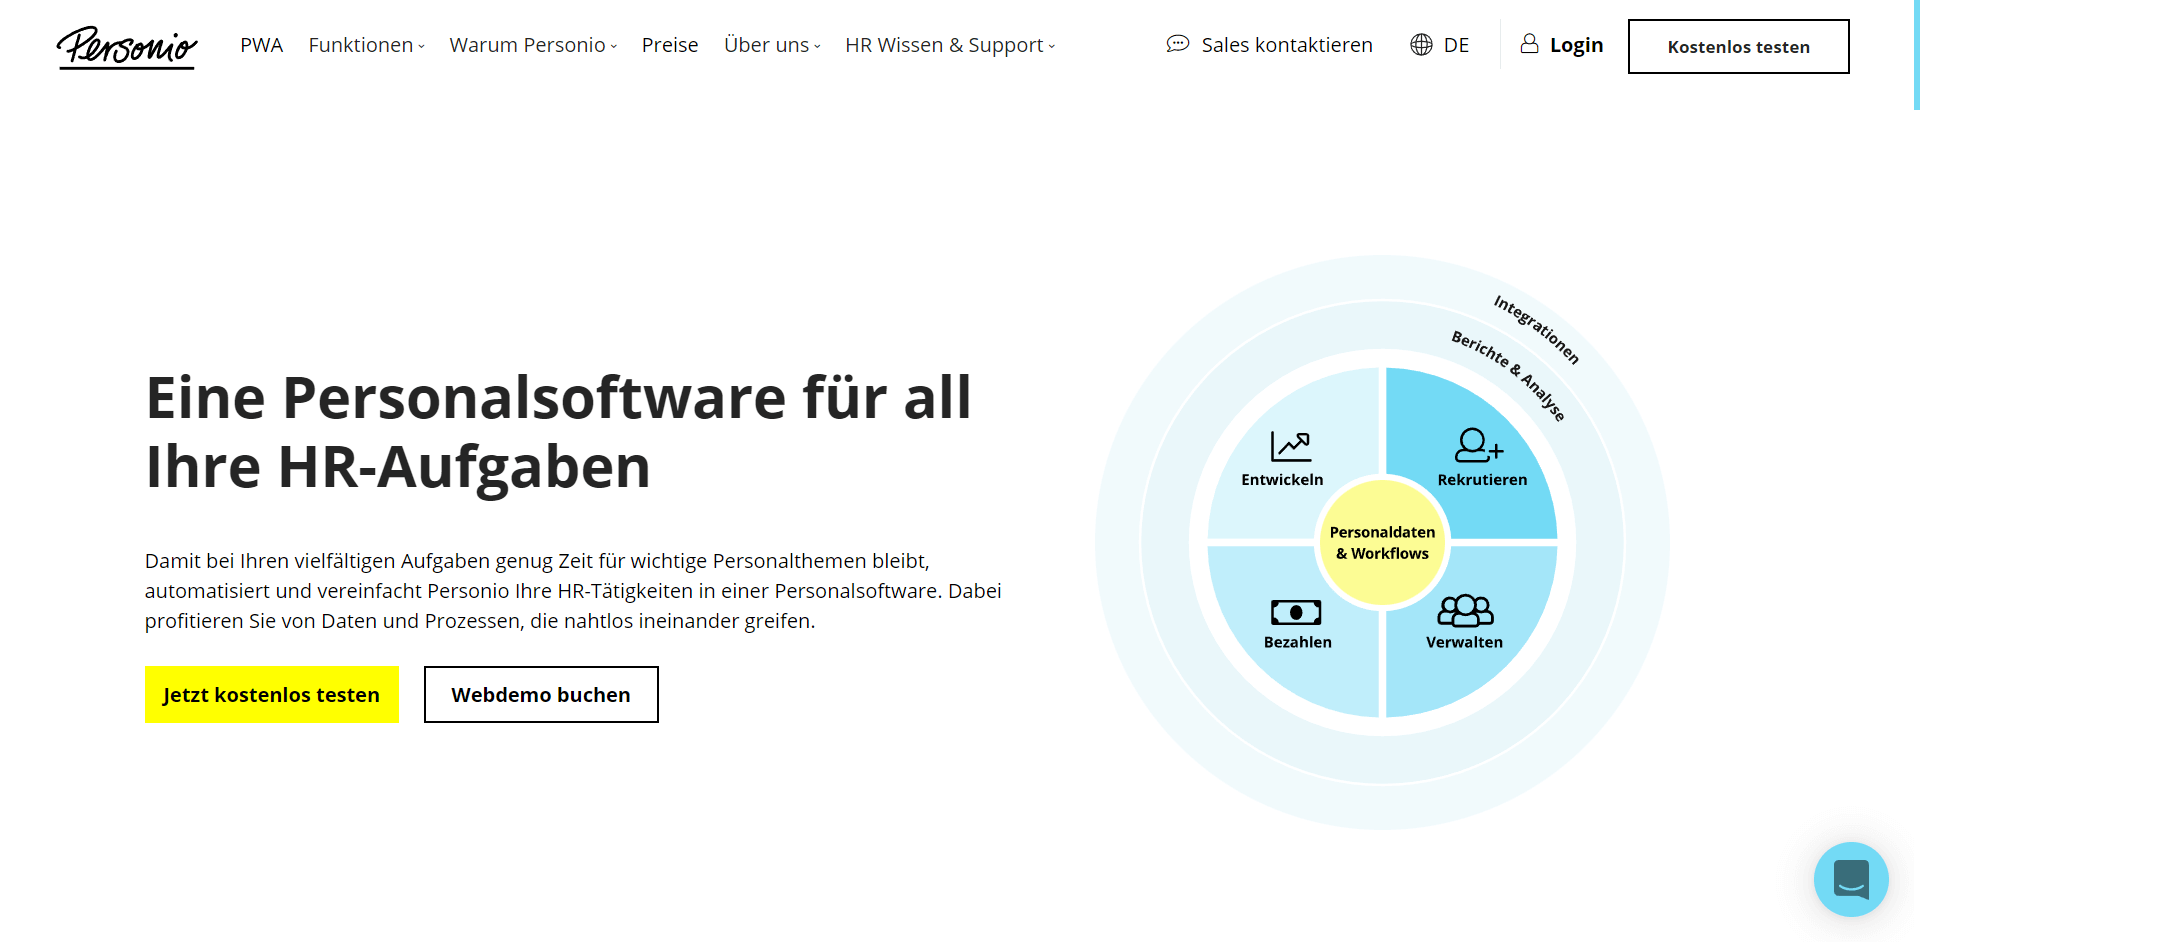Click the Rekrutieren label

pos(1482,480)
